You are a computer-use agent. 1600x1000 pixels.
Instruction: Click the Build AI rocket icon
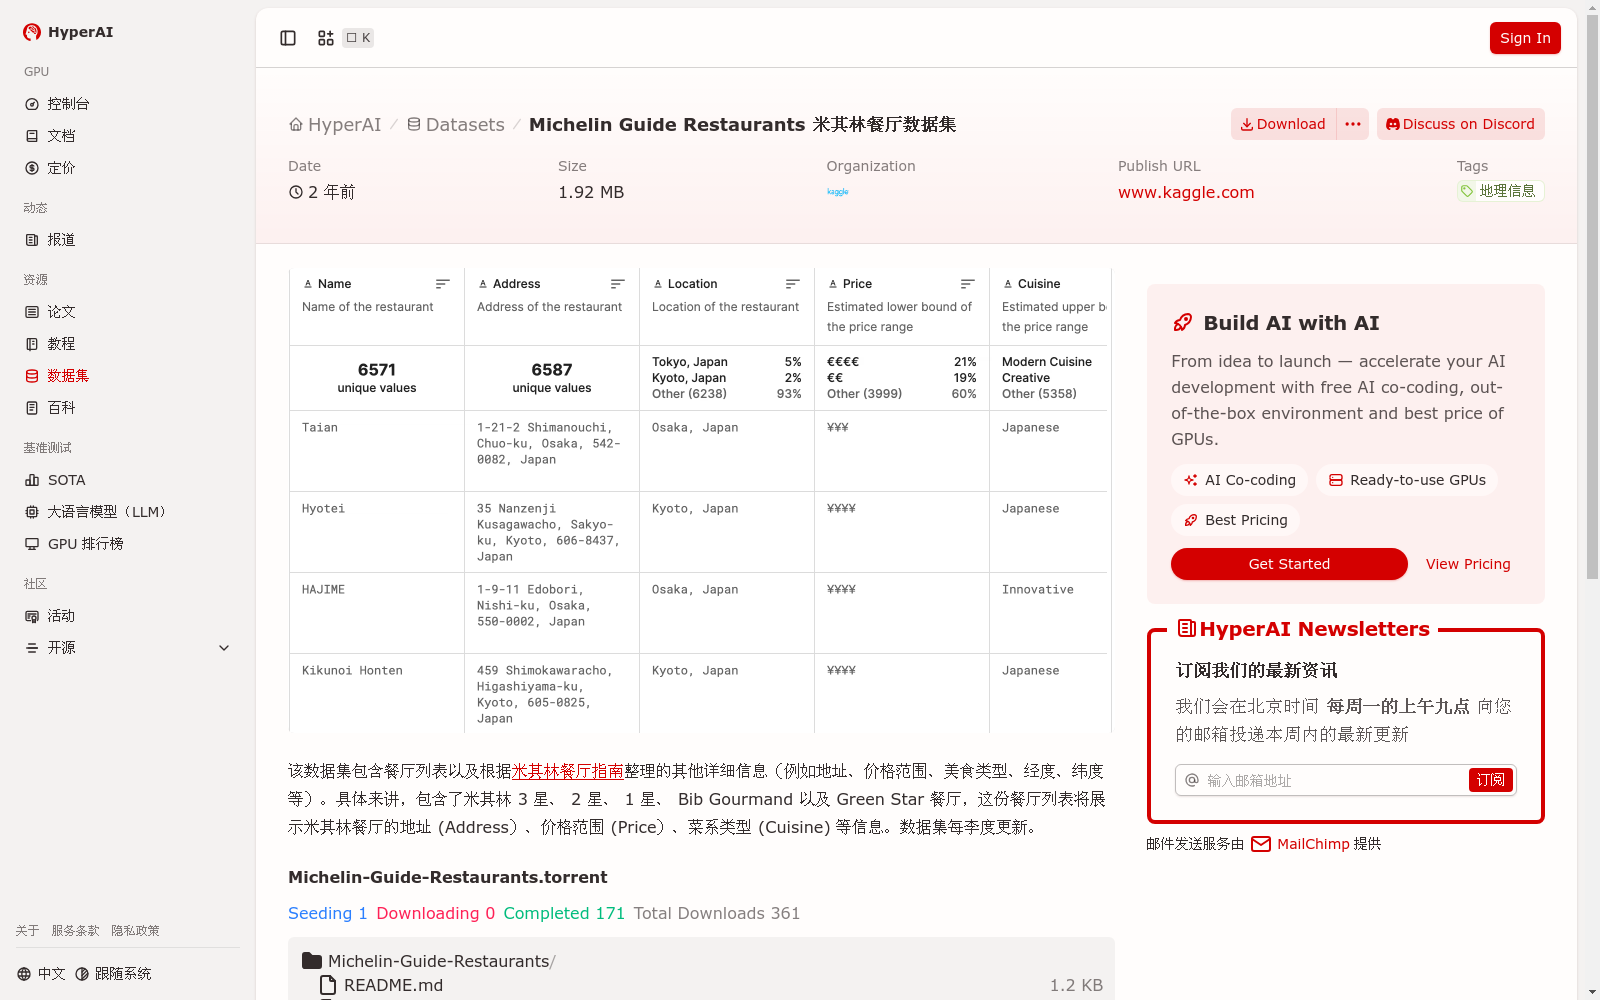[x=1182, y=323]
